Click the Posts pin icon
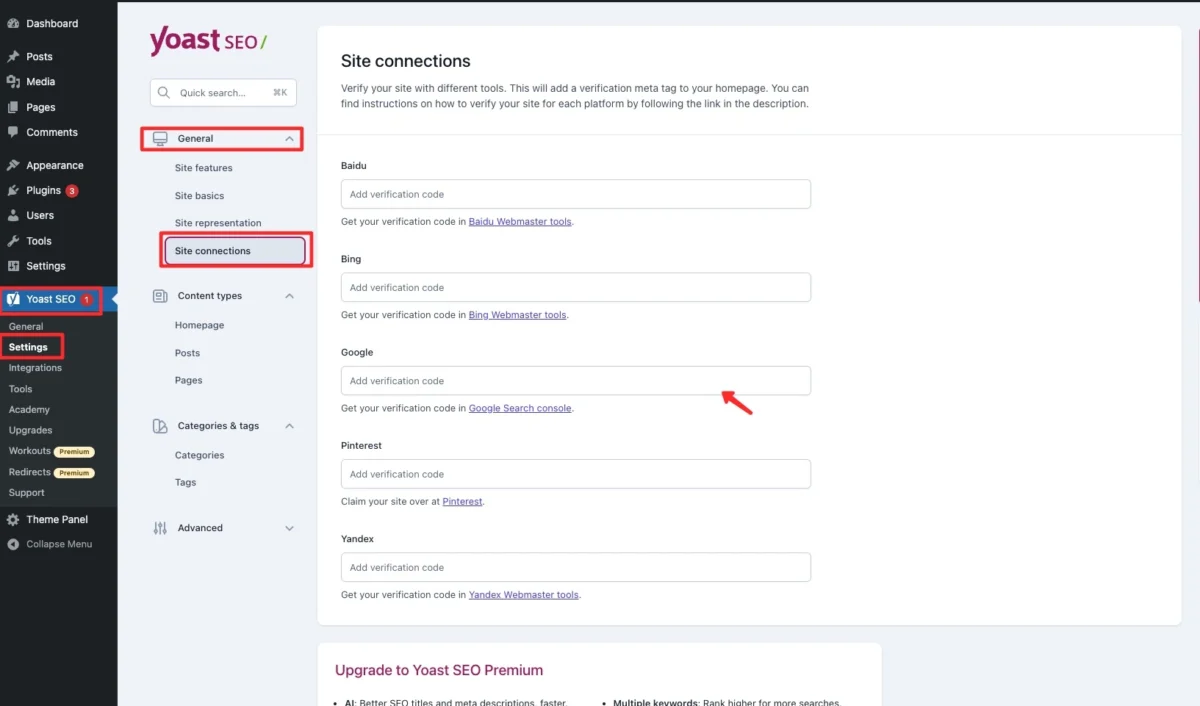Image resolution: width=1200 pixels, height=706 pixels. click(13, 57)
